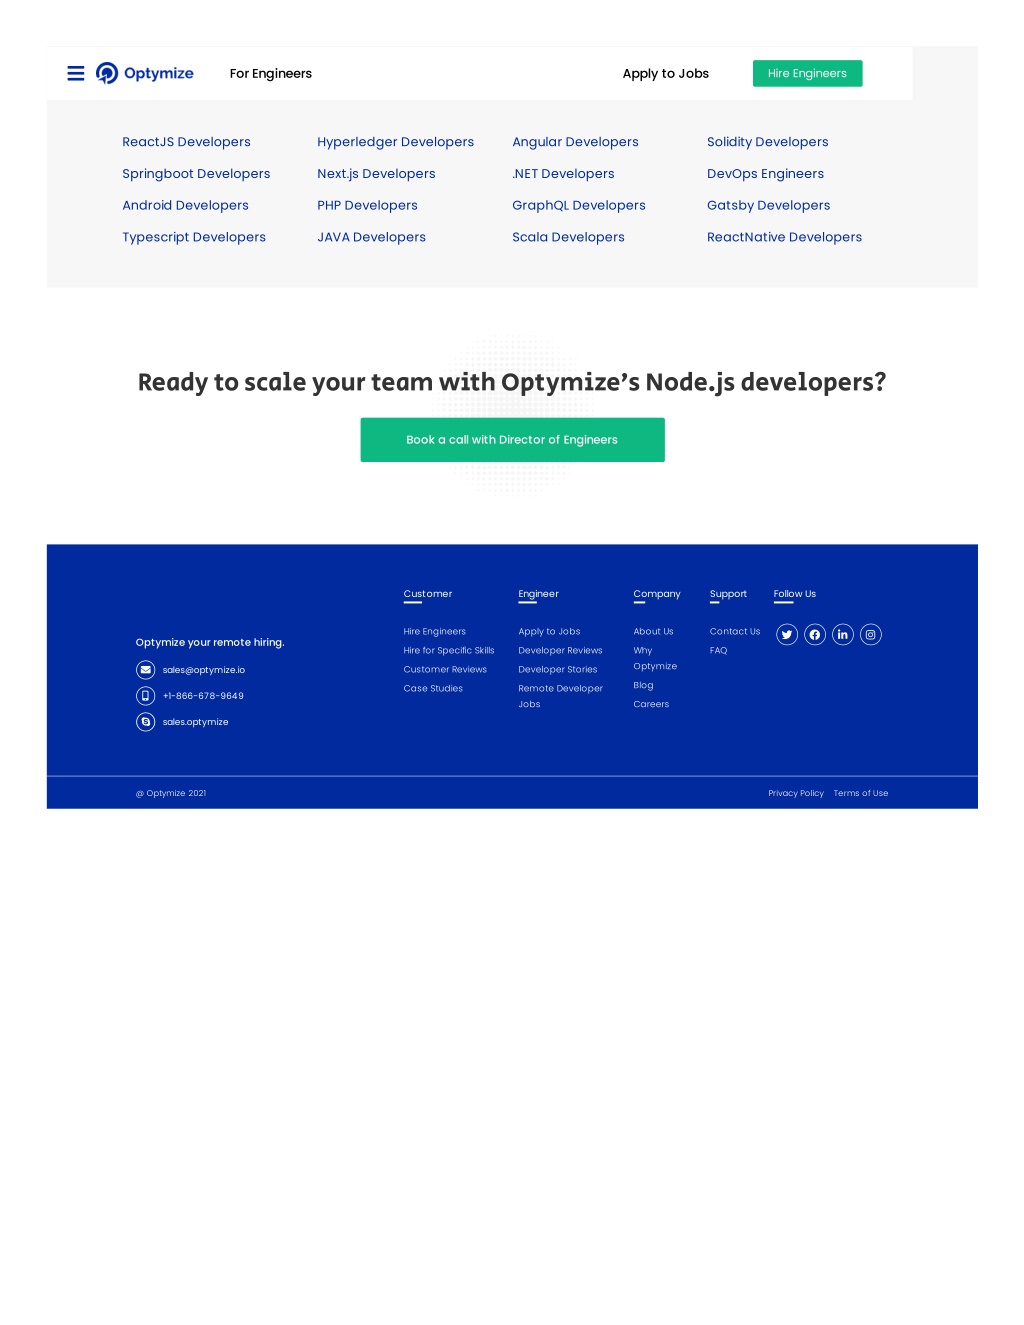Viewport: 1024px width, 1325px height.
Task: Click the Optymize logo
Action: [x=145, y=73]
